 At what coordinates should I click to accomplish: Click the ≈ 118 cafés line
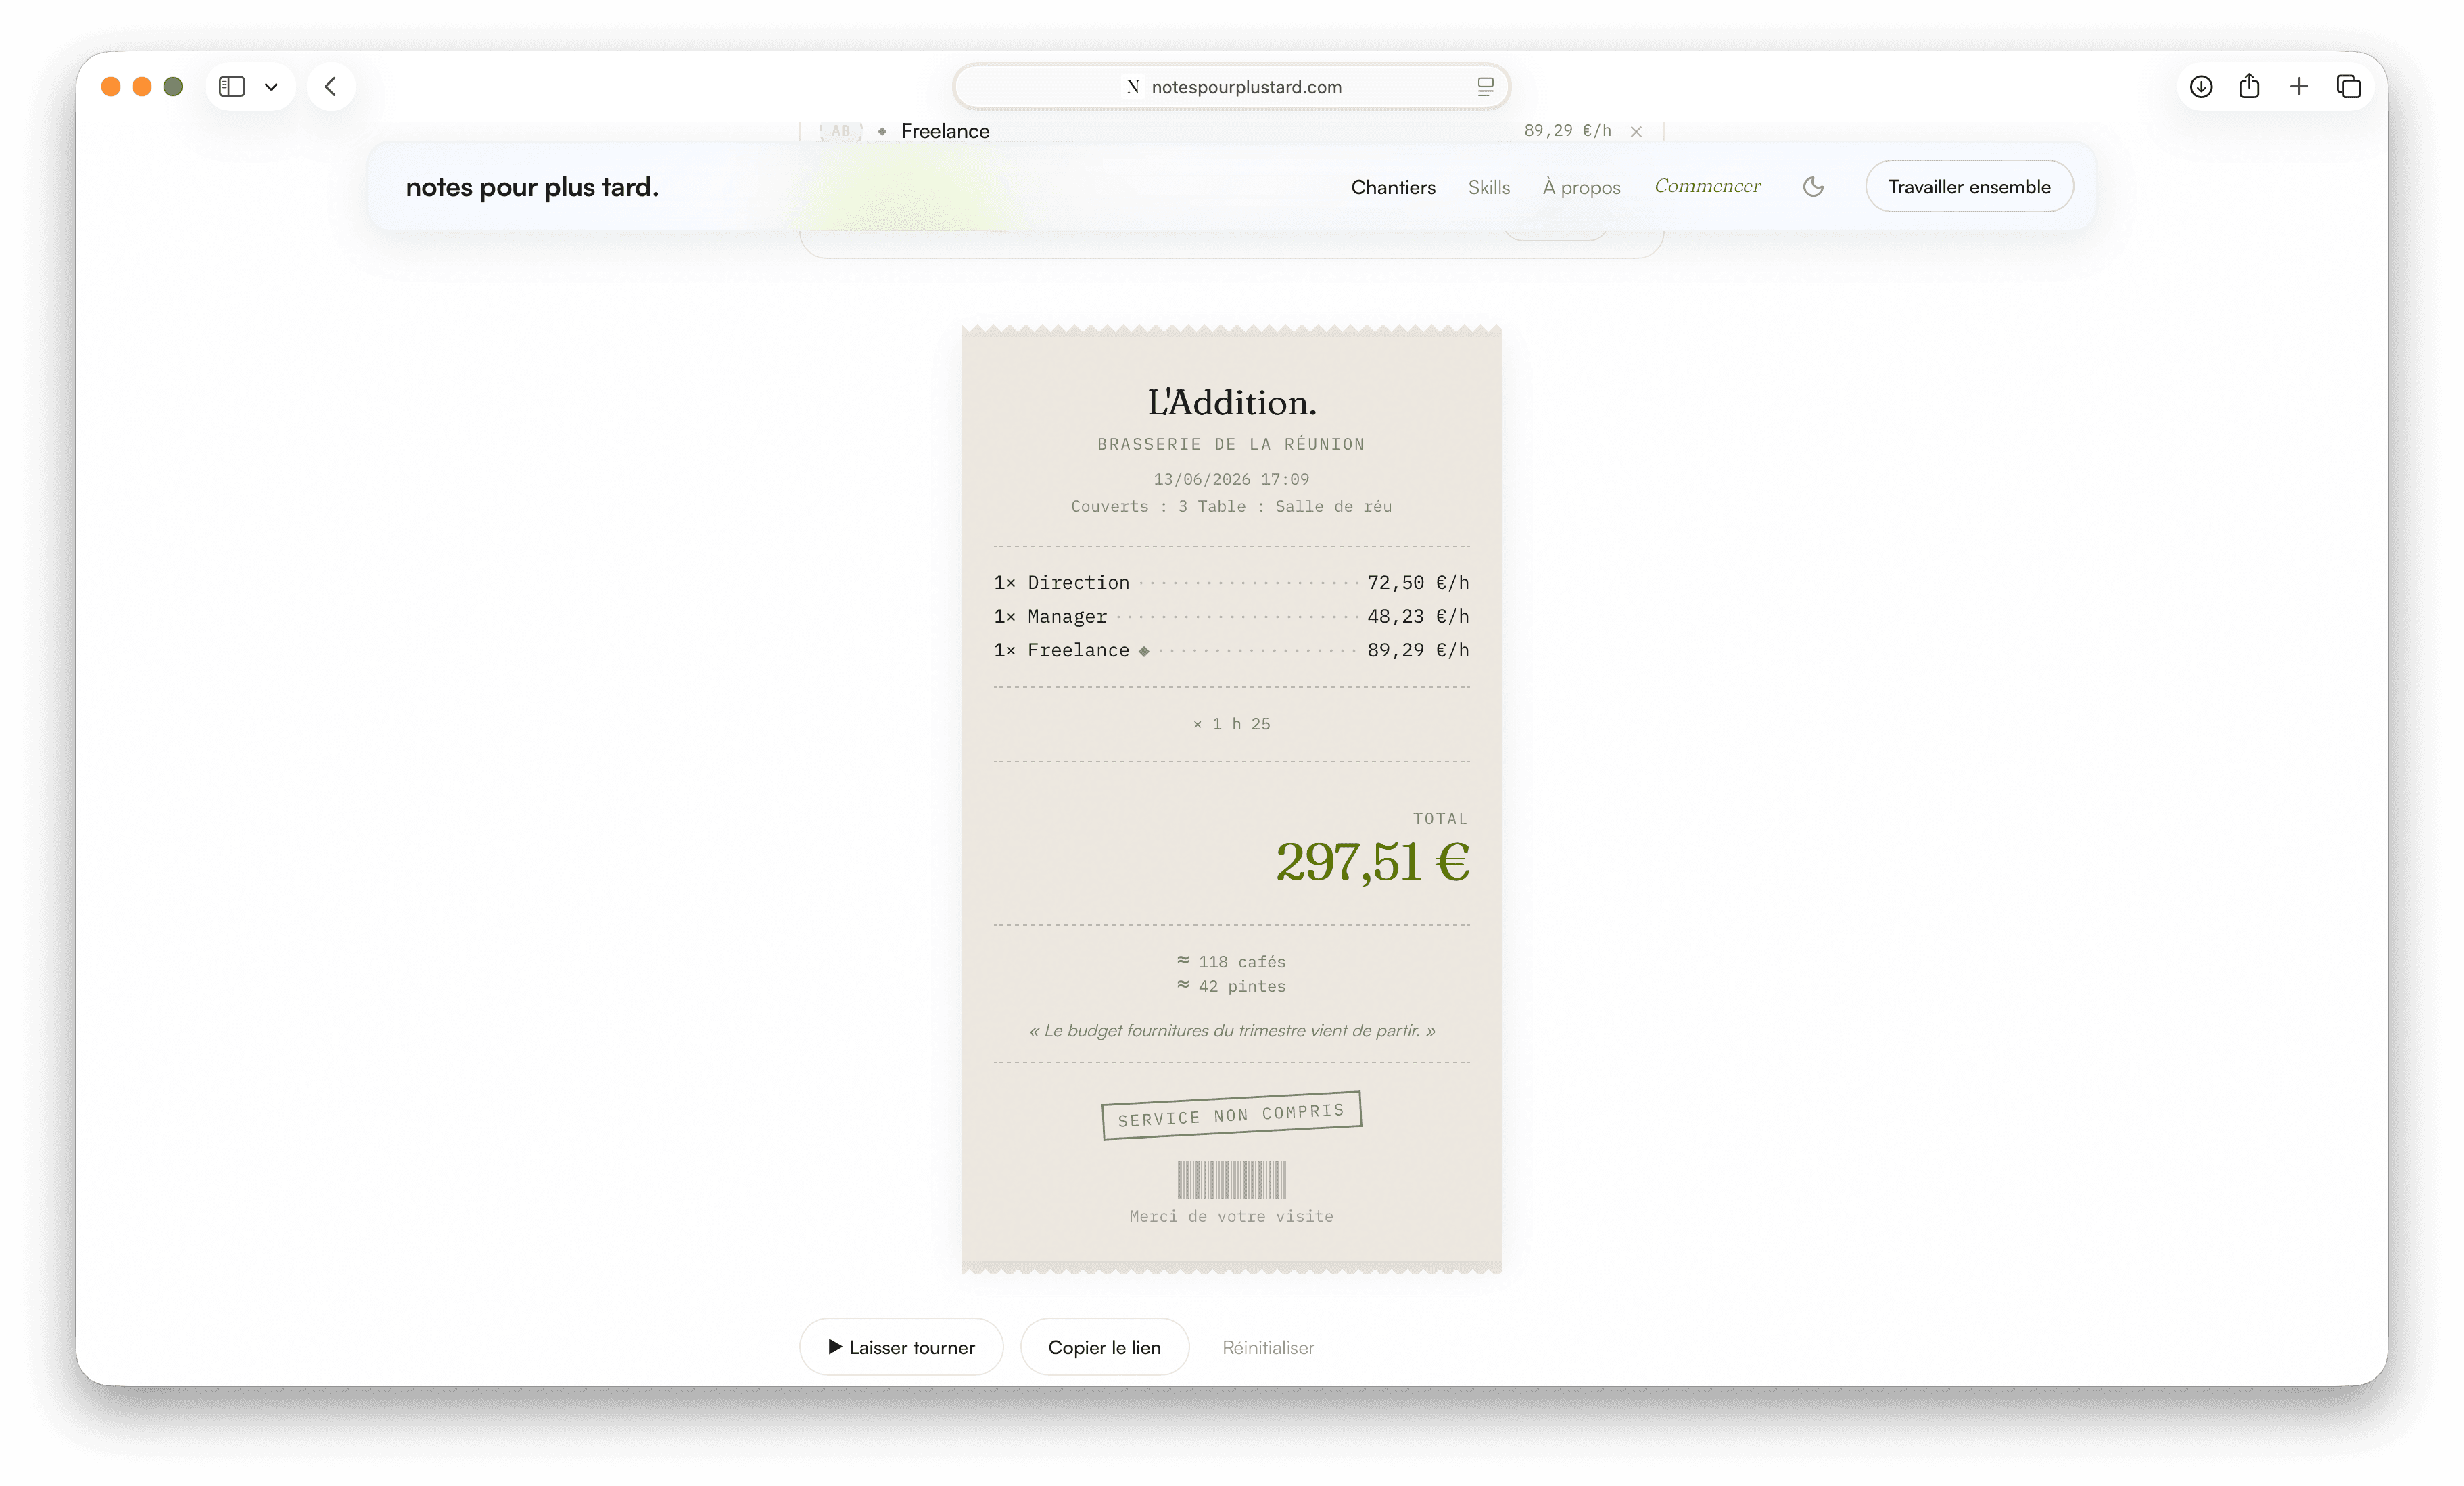tap(1231, 961)
